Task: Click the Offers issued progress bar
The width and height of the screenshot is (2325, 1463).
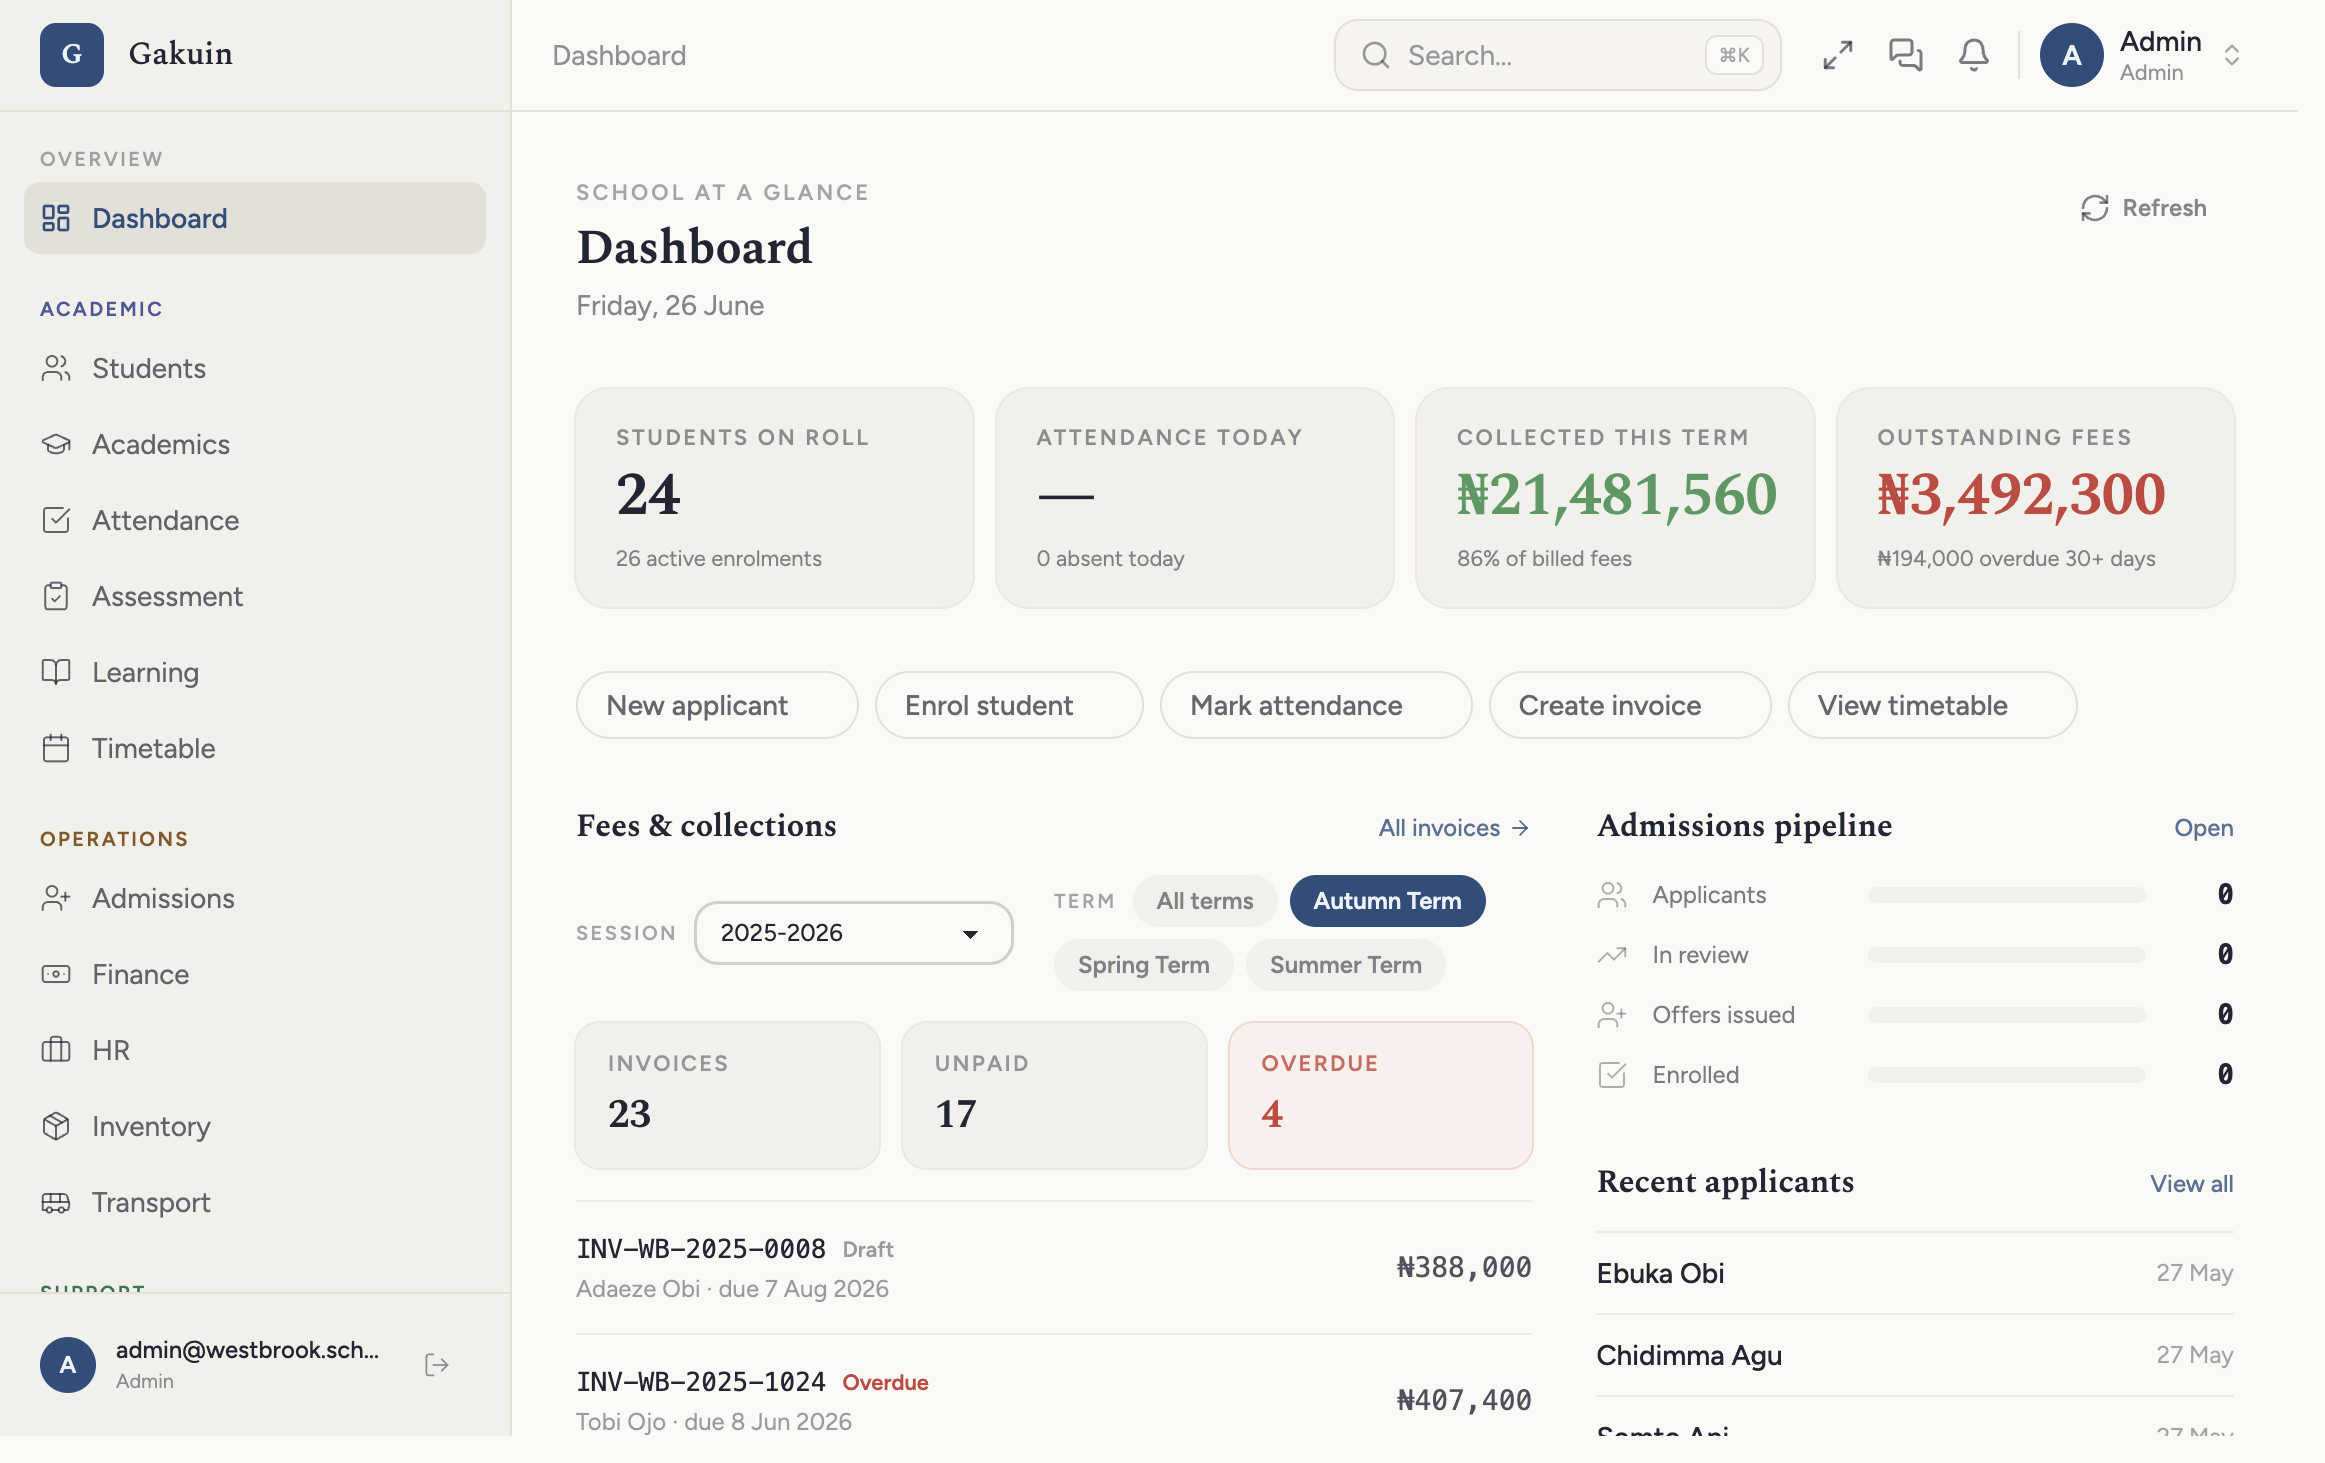Action: click(x=2006, y=1015)
